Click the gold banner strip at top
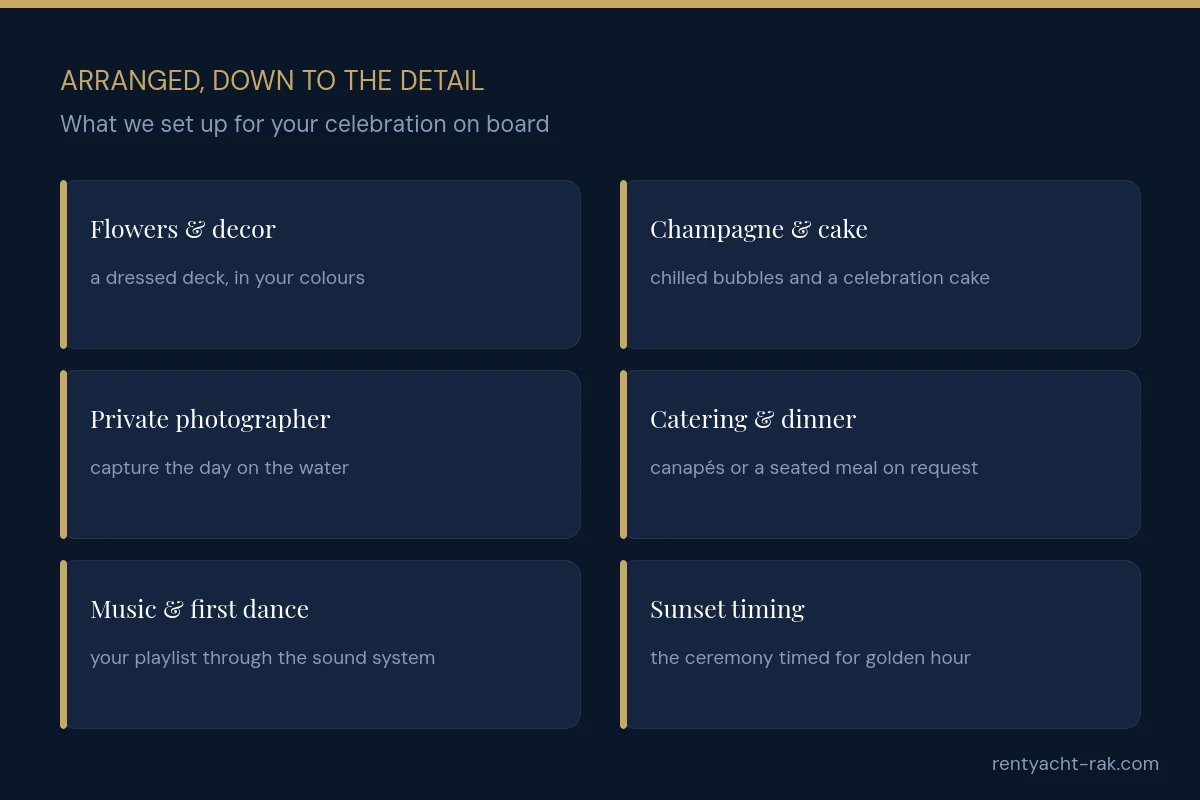1200x800 pixels. click(600, 4)
